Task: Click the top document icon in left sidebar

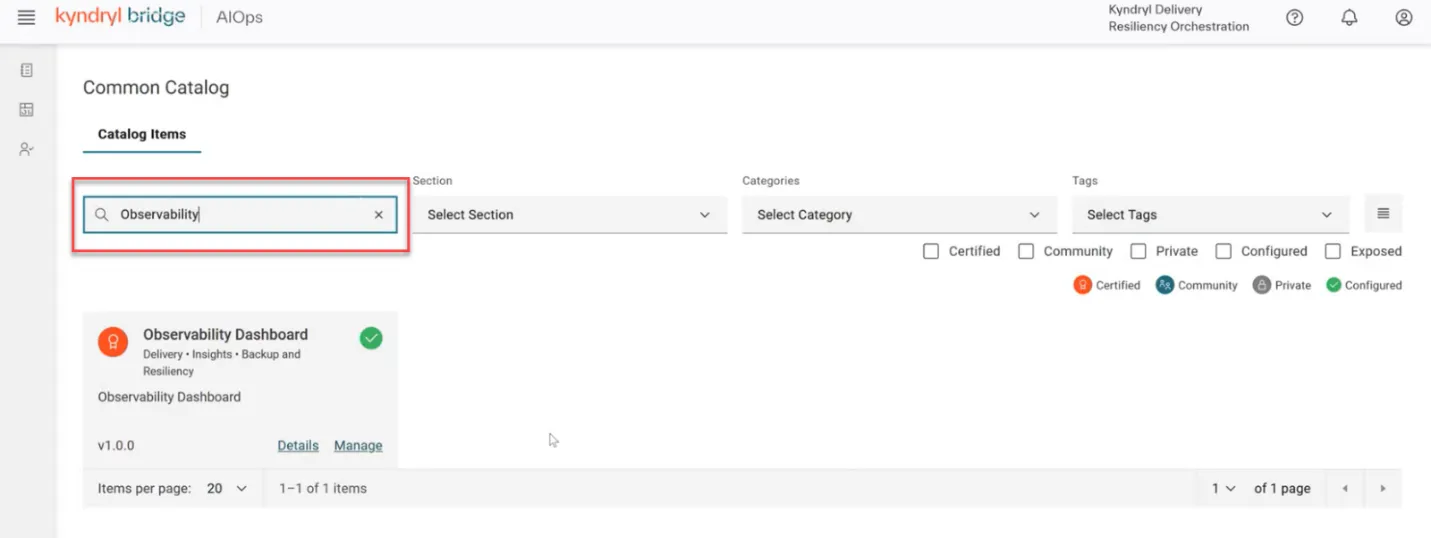Action: (27, 70)
